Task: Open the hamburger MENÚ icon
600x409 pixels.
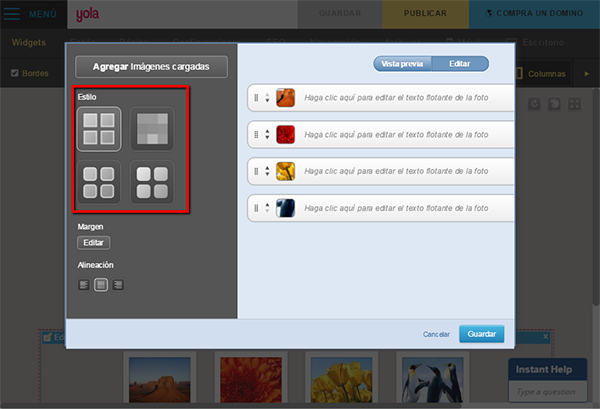Action: click(x=11, y=14)
